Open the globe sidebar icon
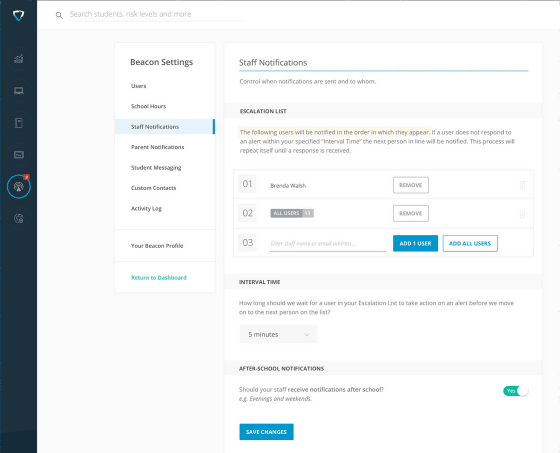The image size is (560, 453). click(x=19, y=218)
